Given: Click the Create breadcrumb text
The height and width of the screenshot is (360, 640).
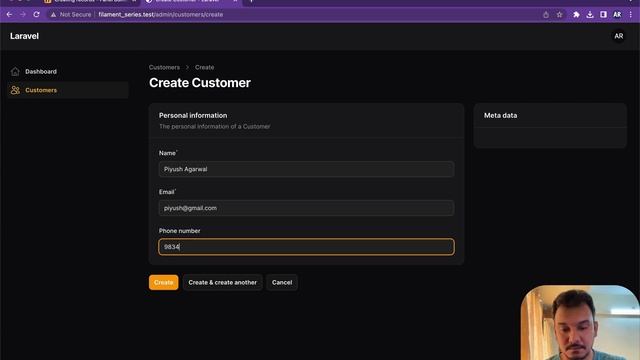Looking at the screenshot, I should click(204, 67).
